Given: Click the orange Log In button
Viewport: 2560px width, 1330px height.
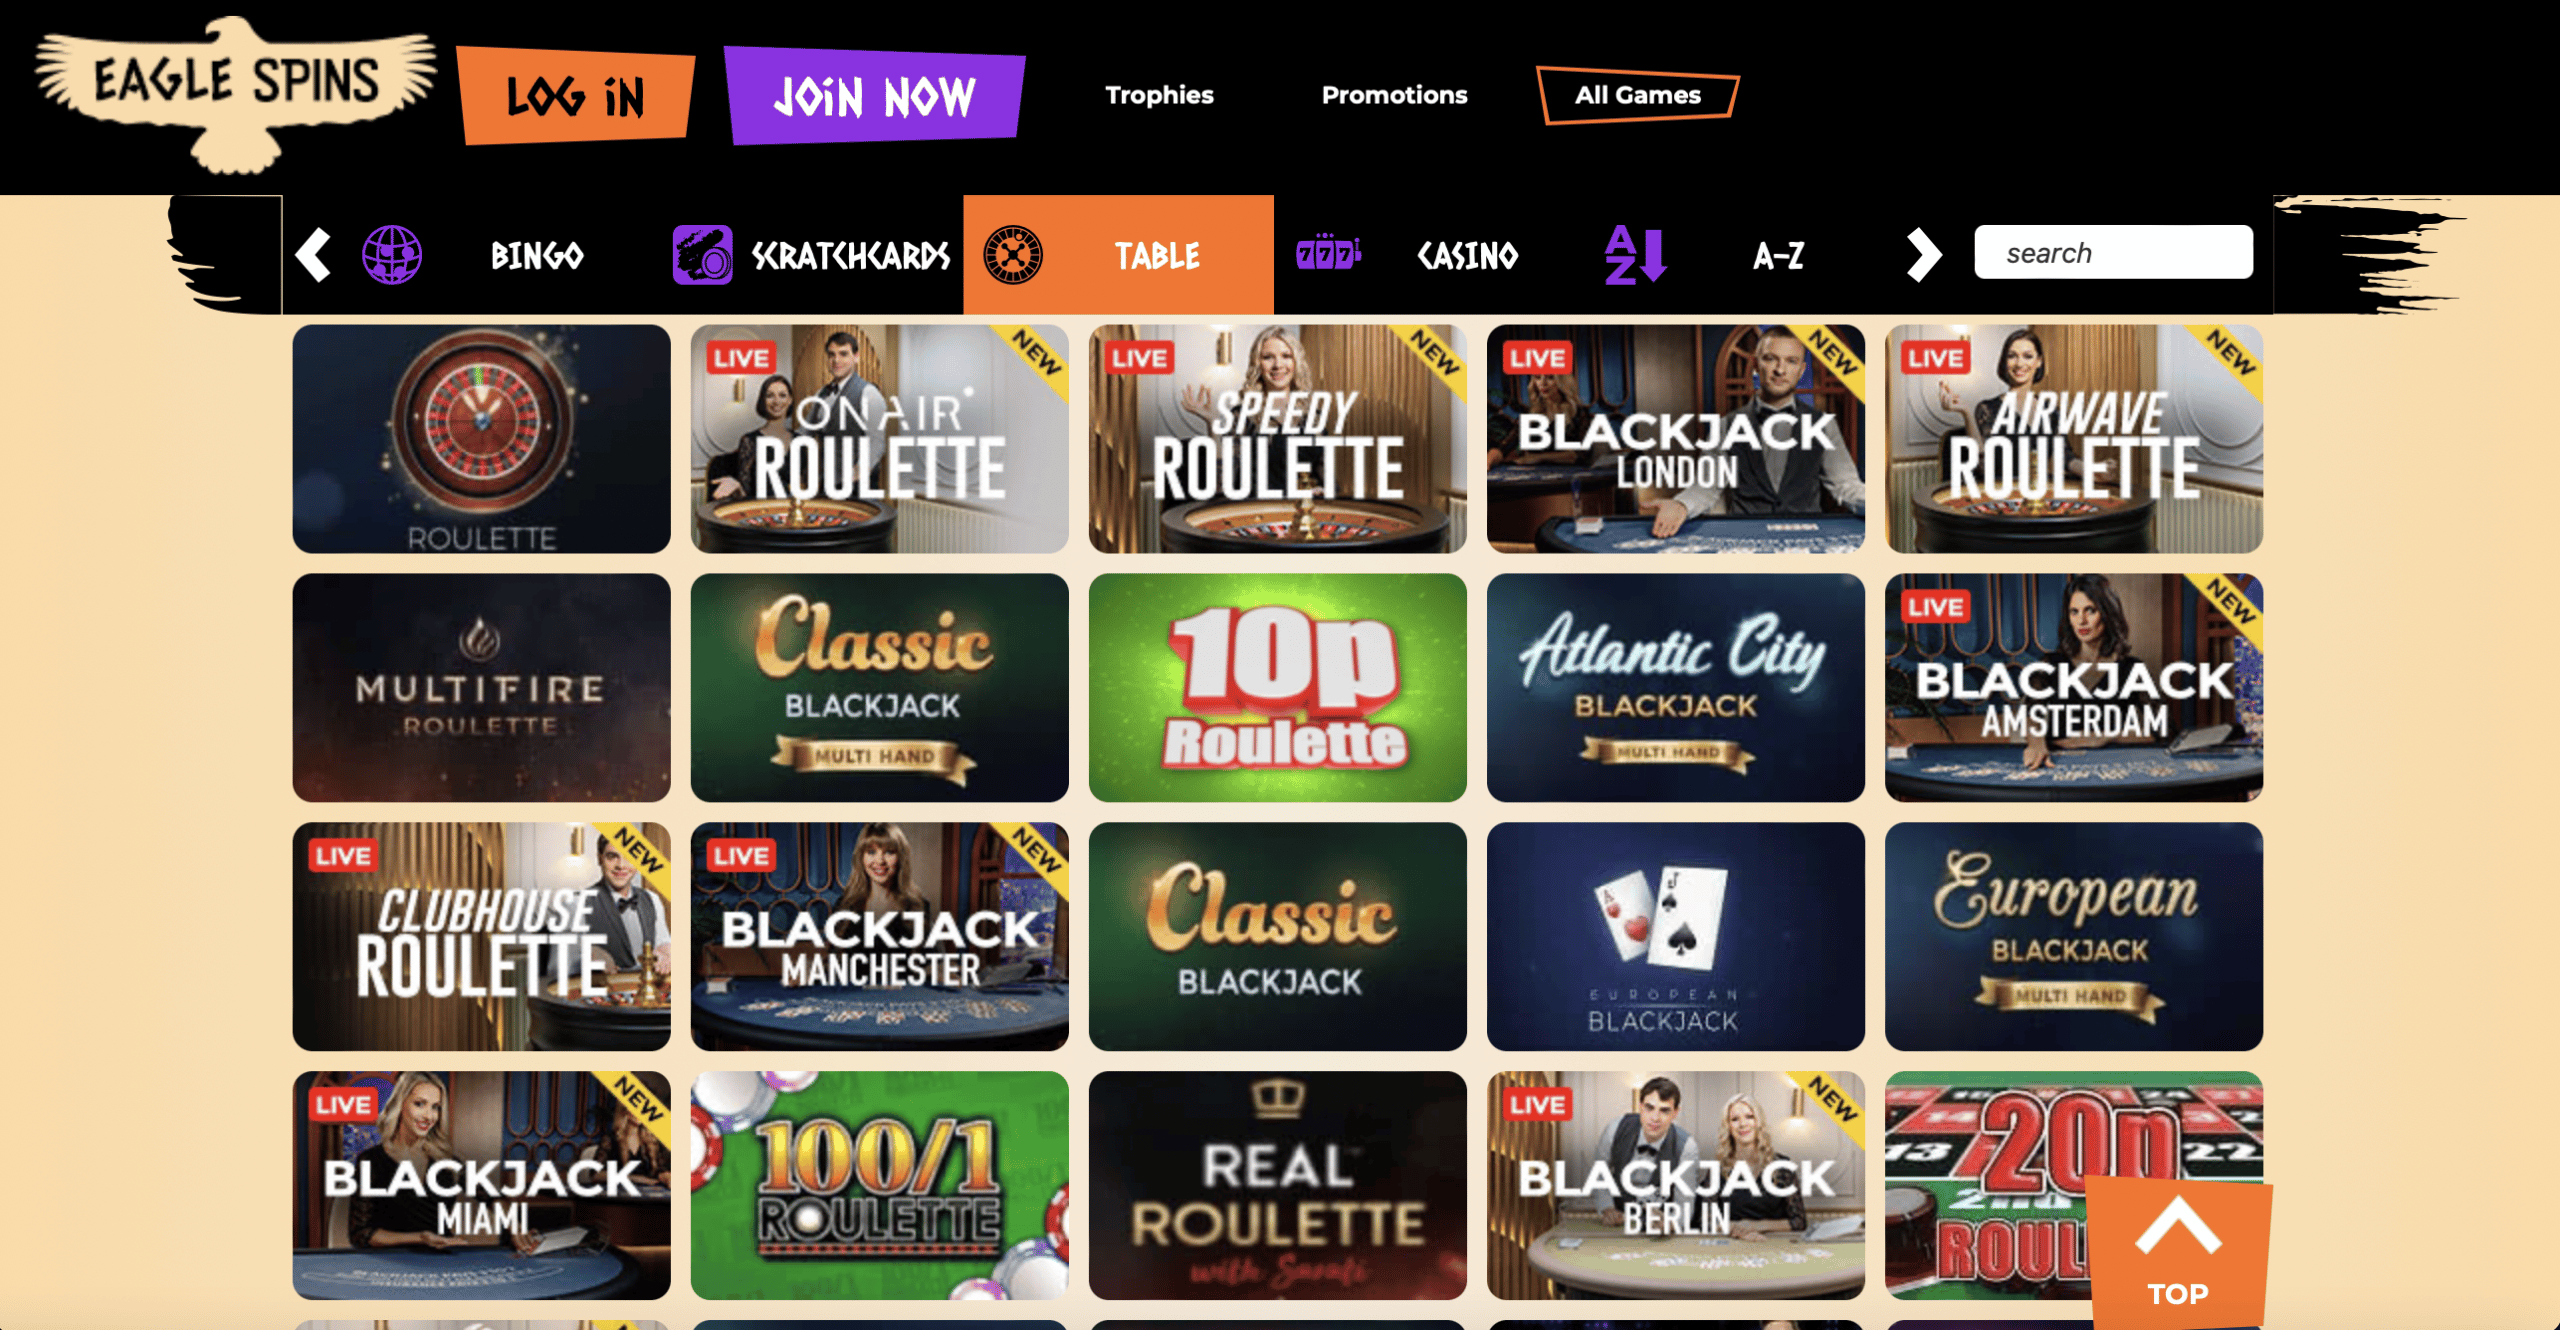Looking at the screenshot, I should click(575, 96).
